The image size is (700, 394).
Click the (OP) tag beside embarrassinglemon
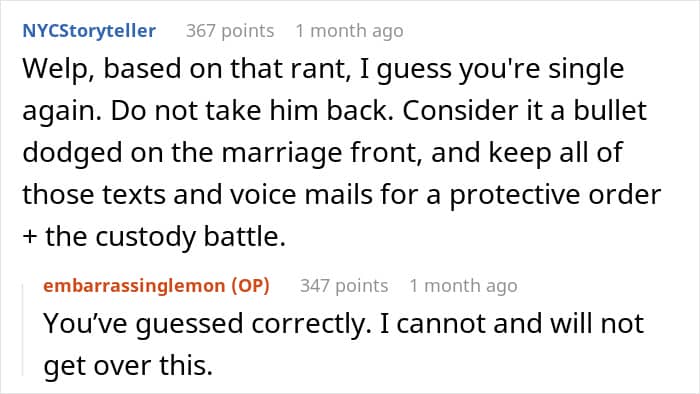coord(250,286)
